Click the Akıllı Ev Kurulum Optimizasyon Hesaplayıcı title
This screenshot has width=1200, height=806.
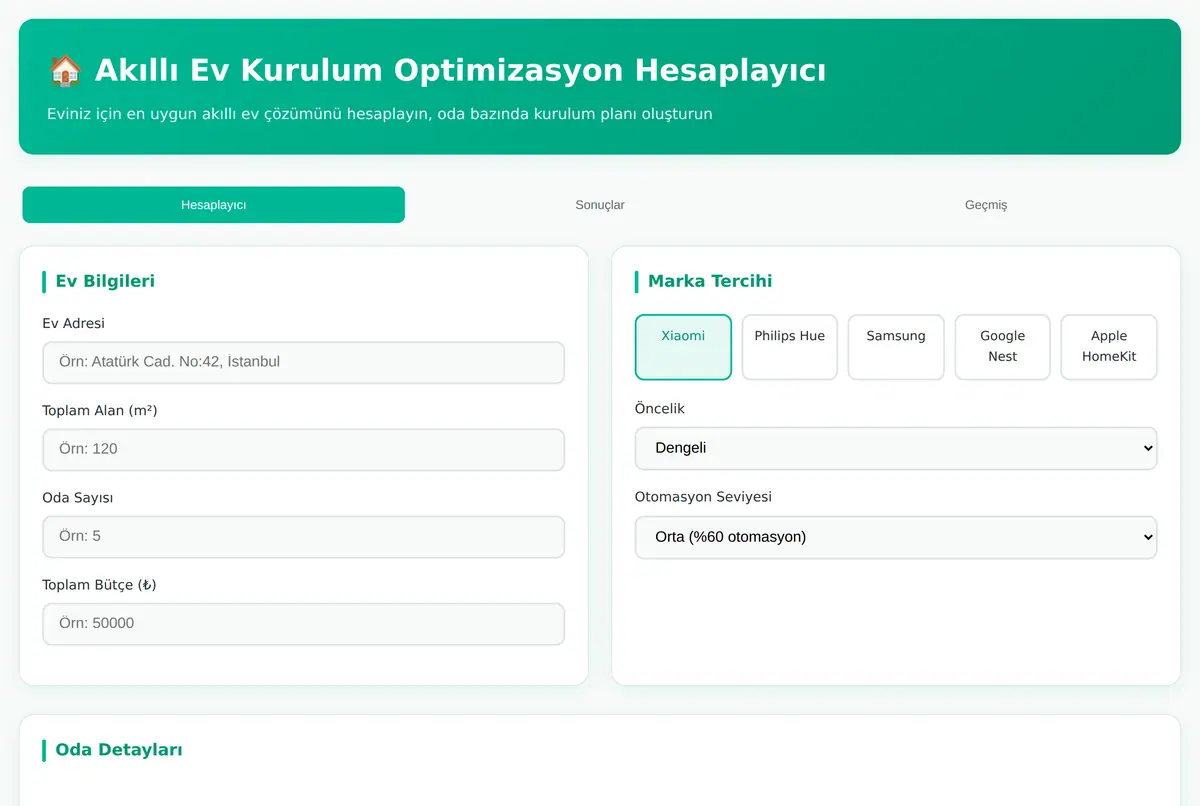click(460, 71)
